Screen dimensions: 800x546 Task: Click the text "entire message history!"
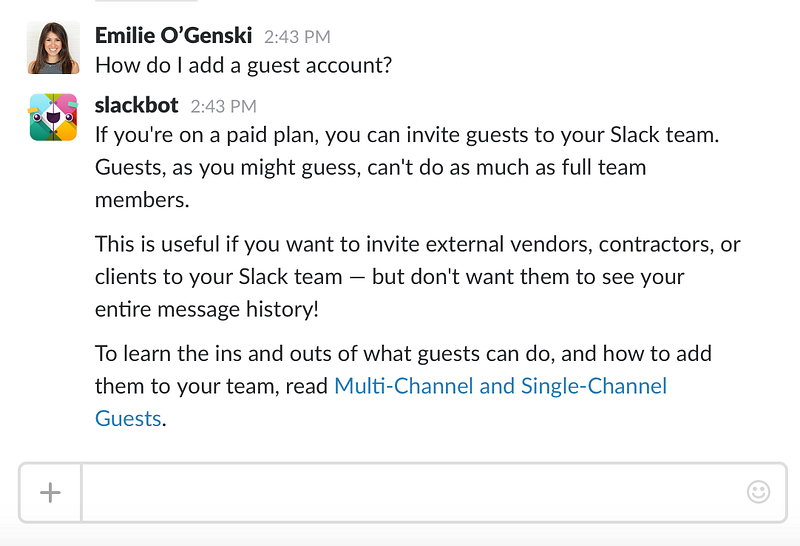click(207, 309)
